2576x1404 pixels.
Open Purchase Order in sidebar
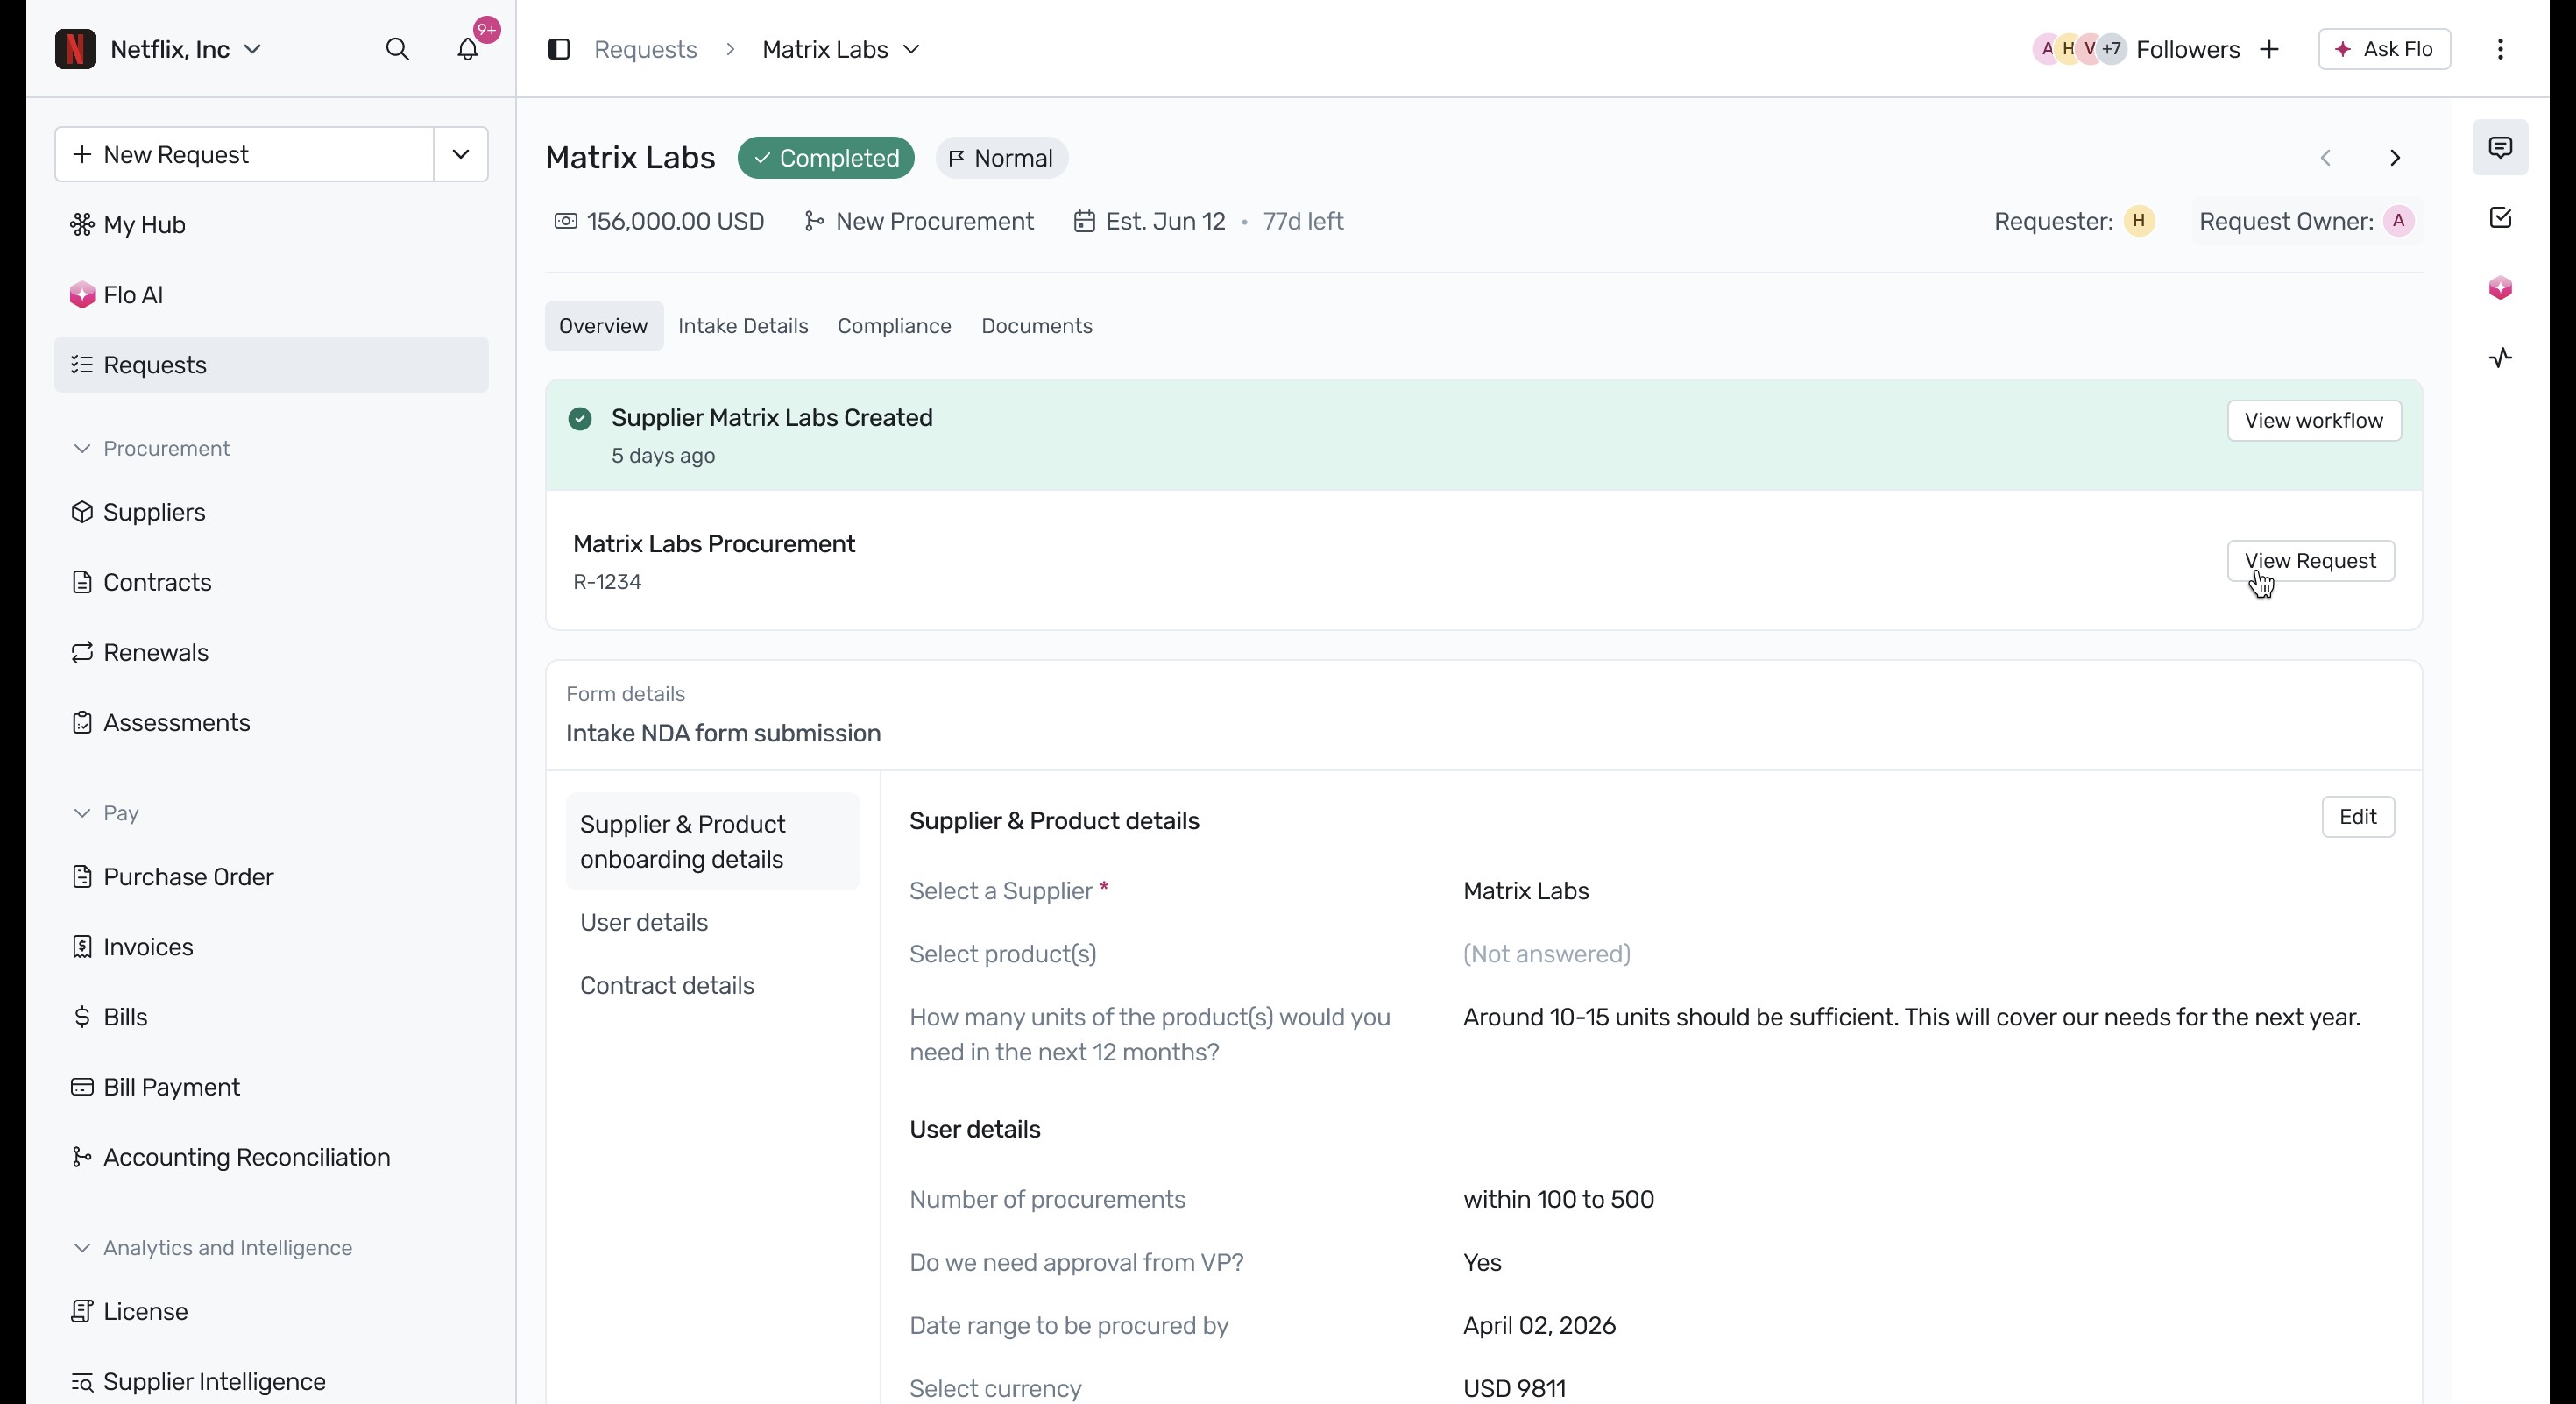click(271, 877)
